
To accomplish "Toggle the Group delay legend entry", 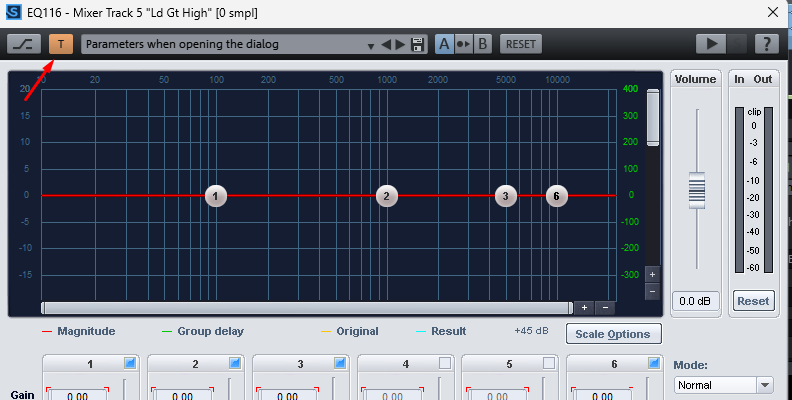I will [x=203, y=332].
